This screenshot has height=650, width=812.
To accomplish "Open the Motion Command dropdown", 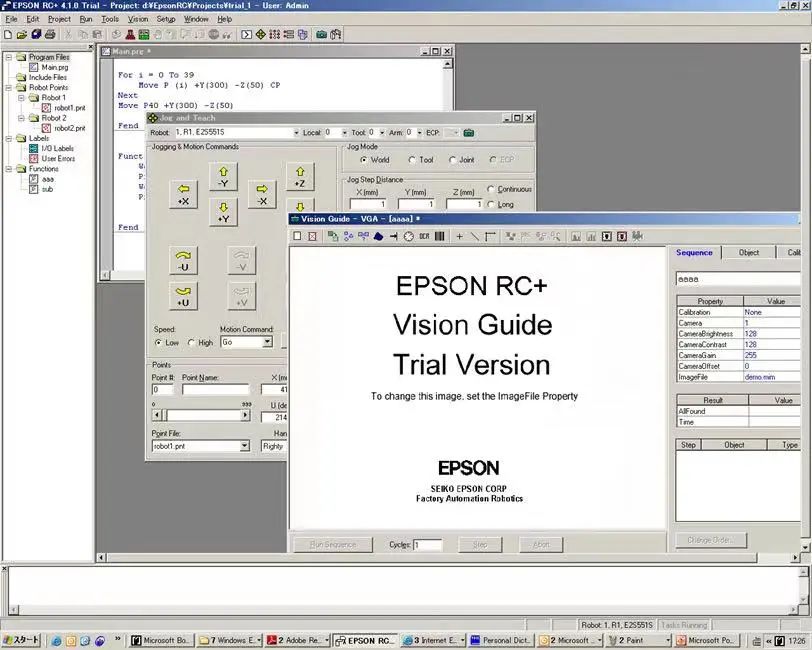I will coord(267,342).
